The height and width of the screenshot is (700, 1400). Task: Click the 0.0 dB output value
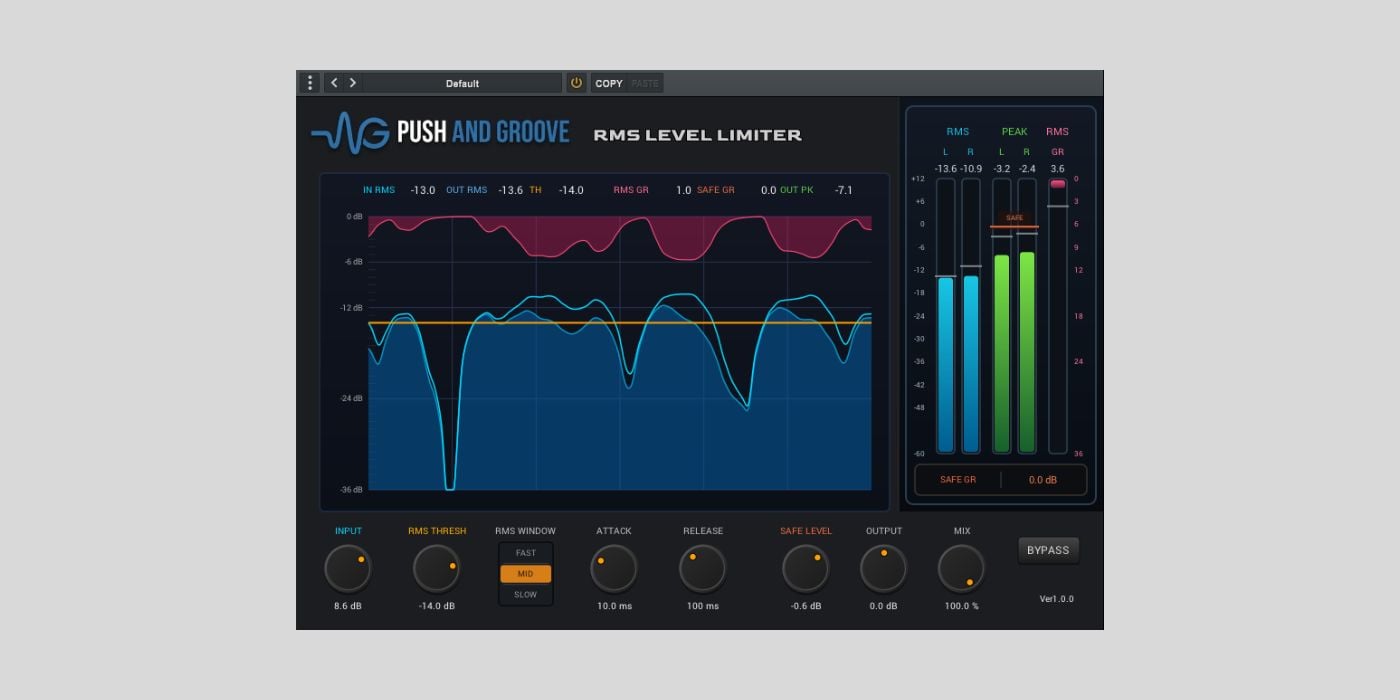pos(884,606)
